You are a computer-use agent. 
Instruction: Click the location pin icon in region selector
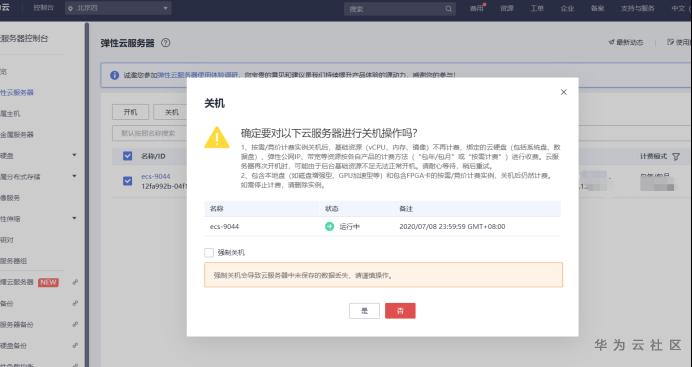(71, 8)
